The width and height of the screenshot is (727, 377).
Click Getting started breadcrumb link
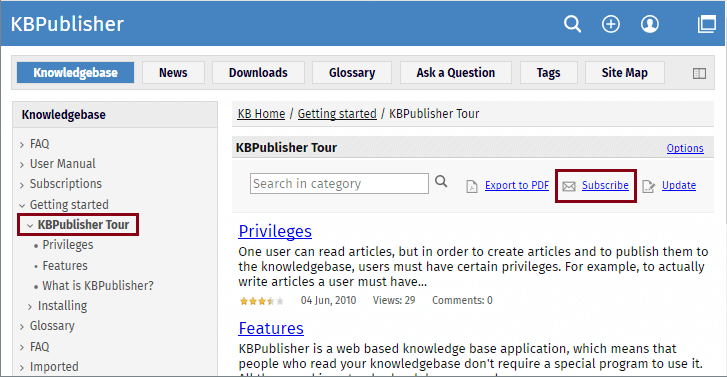(x=337, y=114)
